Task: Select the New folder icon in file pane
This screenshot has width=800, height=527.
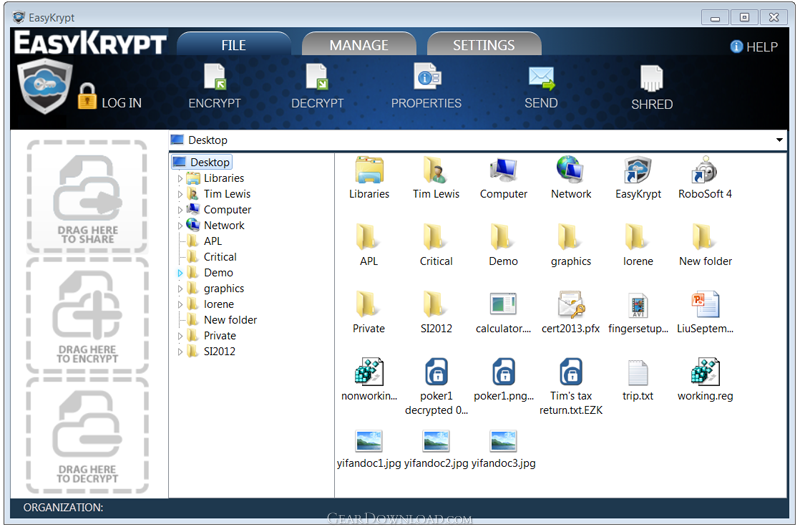Action: 704,237
